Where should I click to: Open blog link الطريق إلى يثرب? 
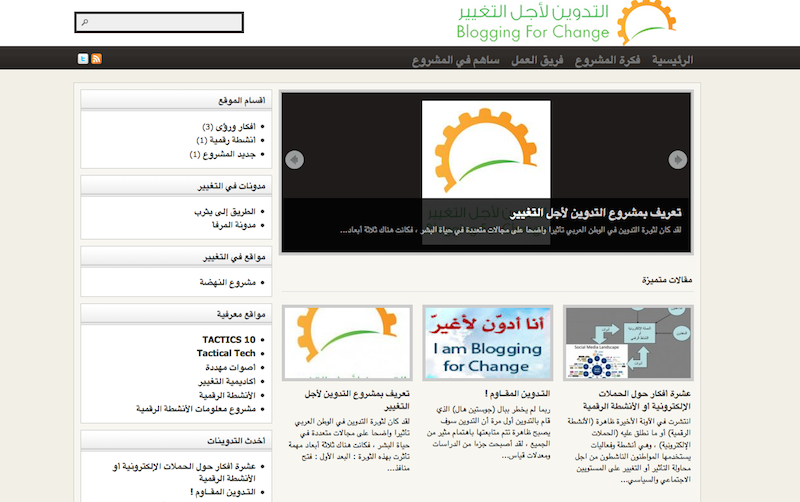point(225,211)
